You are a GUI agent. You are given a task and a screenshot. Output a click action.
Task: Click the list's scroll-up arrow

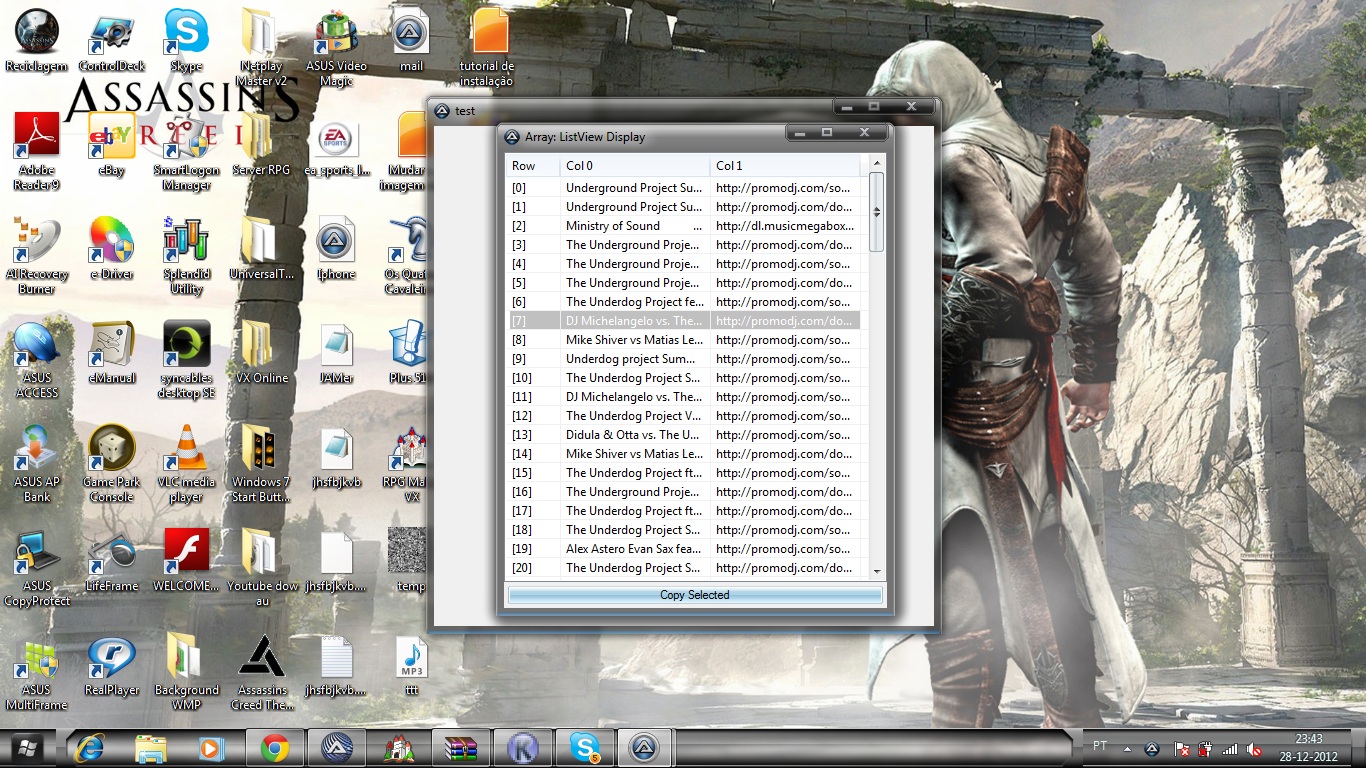coord(877,164)
